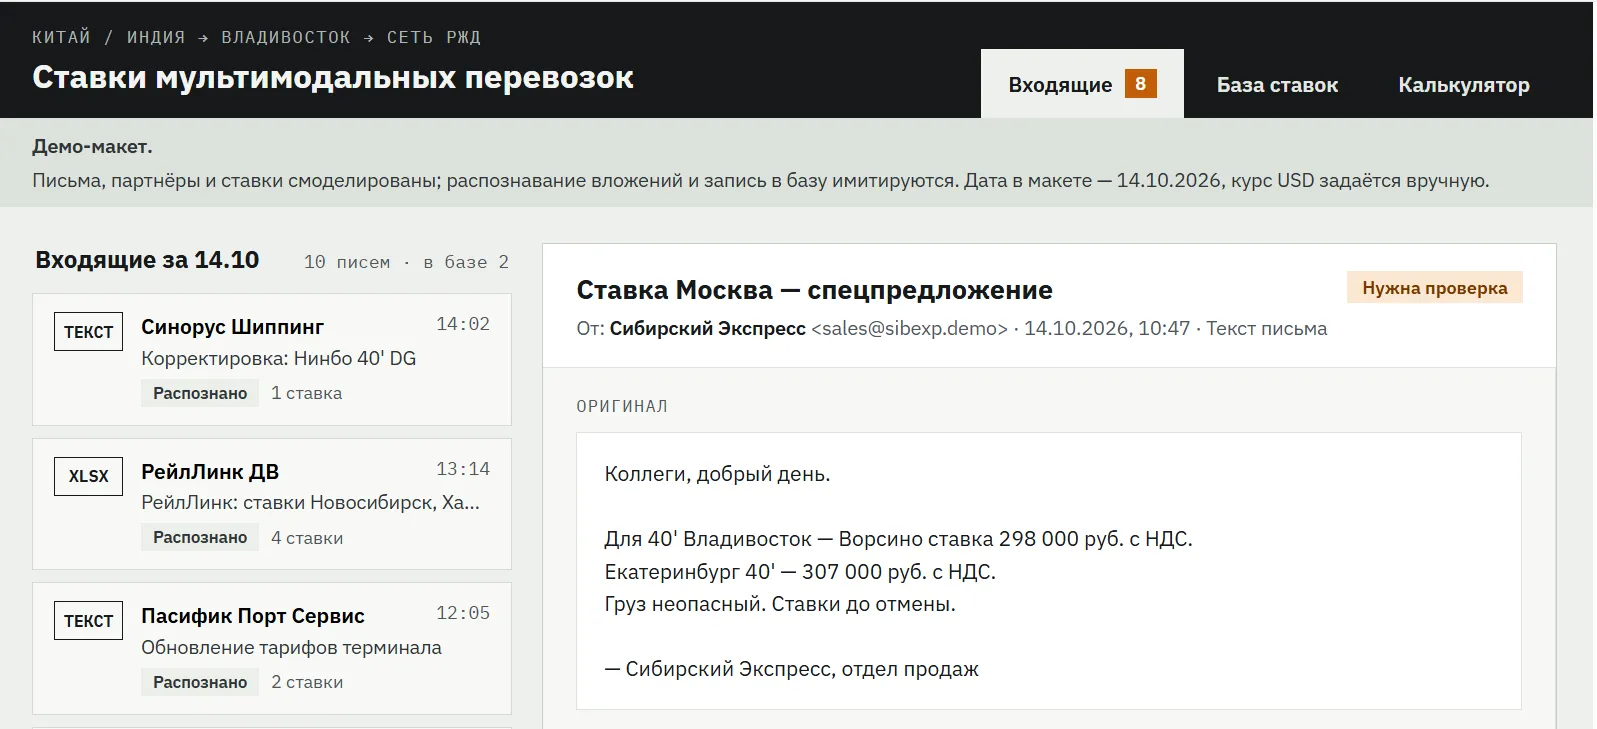The image size is (1597, 729).
Task: Open the Синорус Шиппинг email card
Action: pos(272,359)
